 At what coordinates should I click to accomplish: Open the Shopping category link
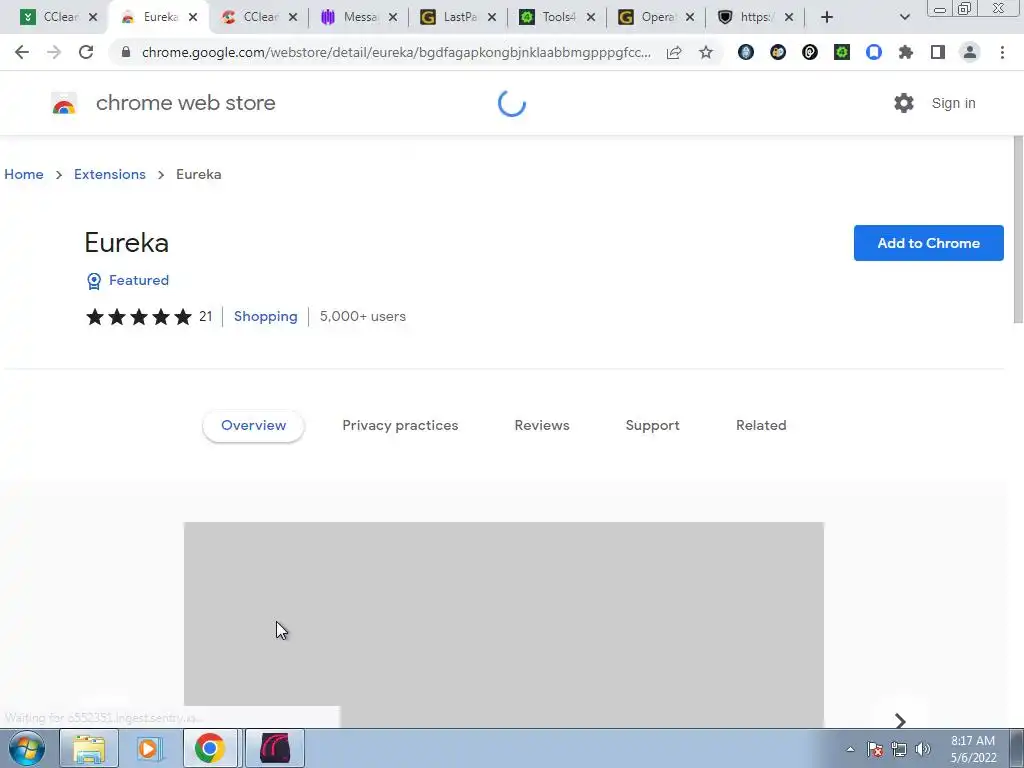pyautogui.click(x=265, y=316)
